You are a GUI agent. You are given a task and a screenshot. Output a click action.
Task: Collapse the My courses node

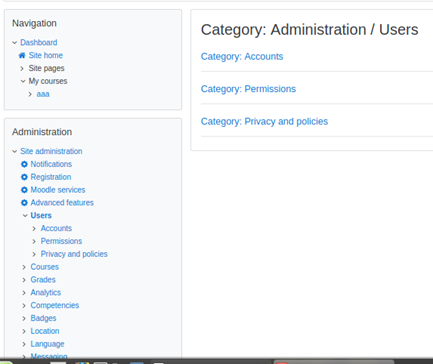click(x=23, y=81)
